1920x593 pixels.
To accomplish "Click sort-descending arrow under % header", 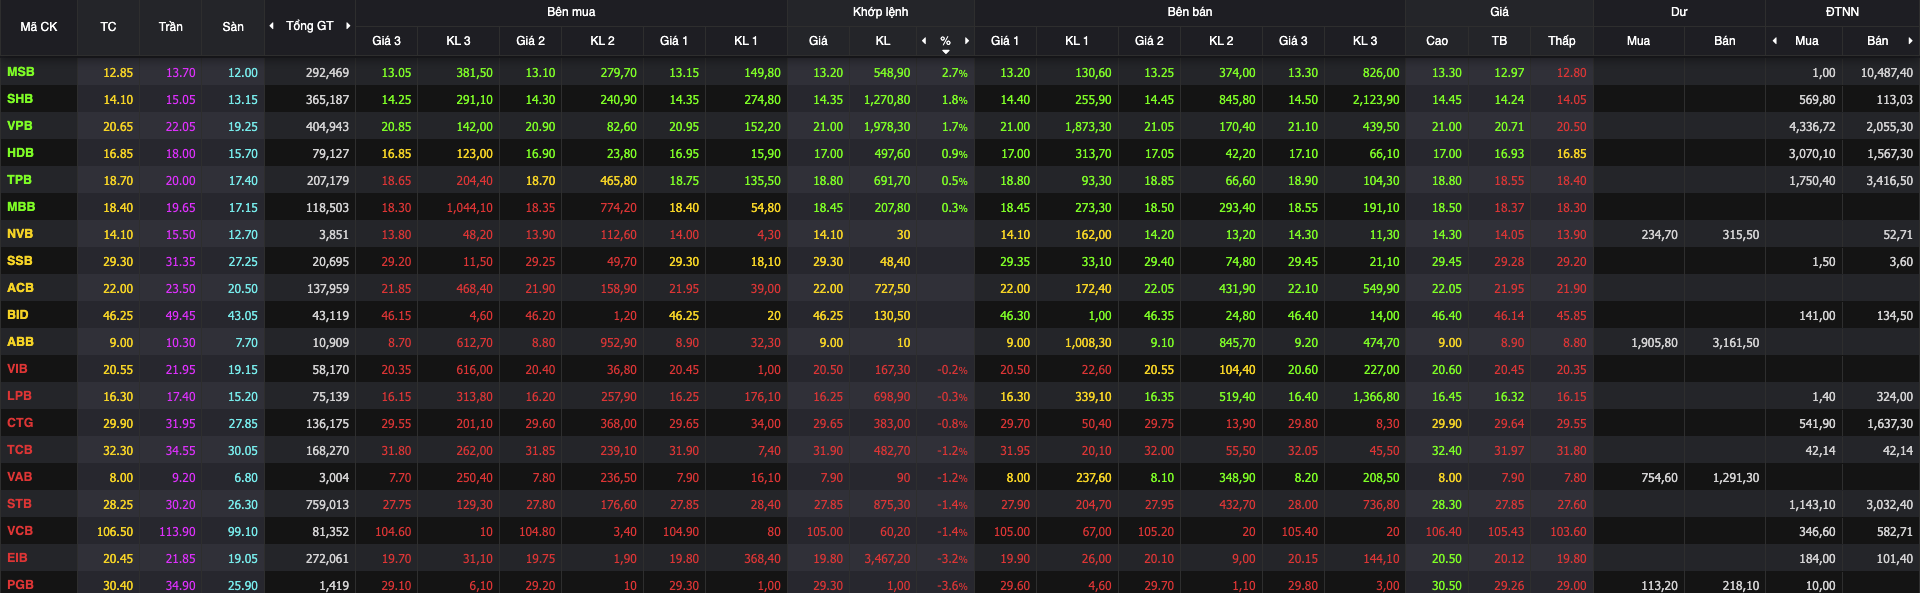I will coord(946,52).
